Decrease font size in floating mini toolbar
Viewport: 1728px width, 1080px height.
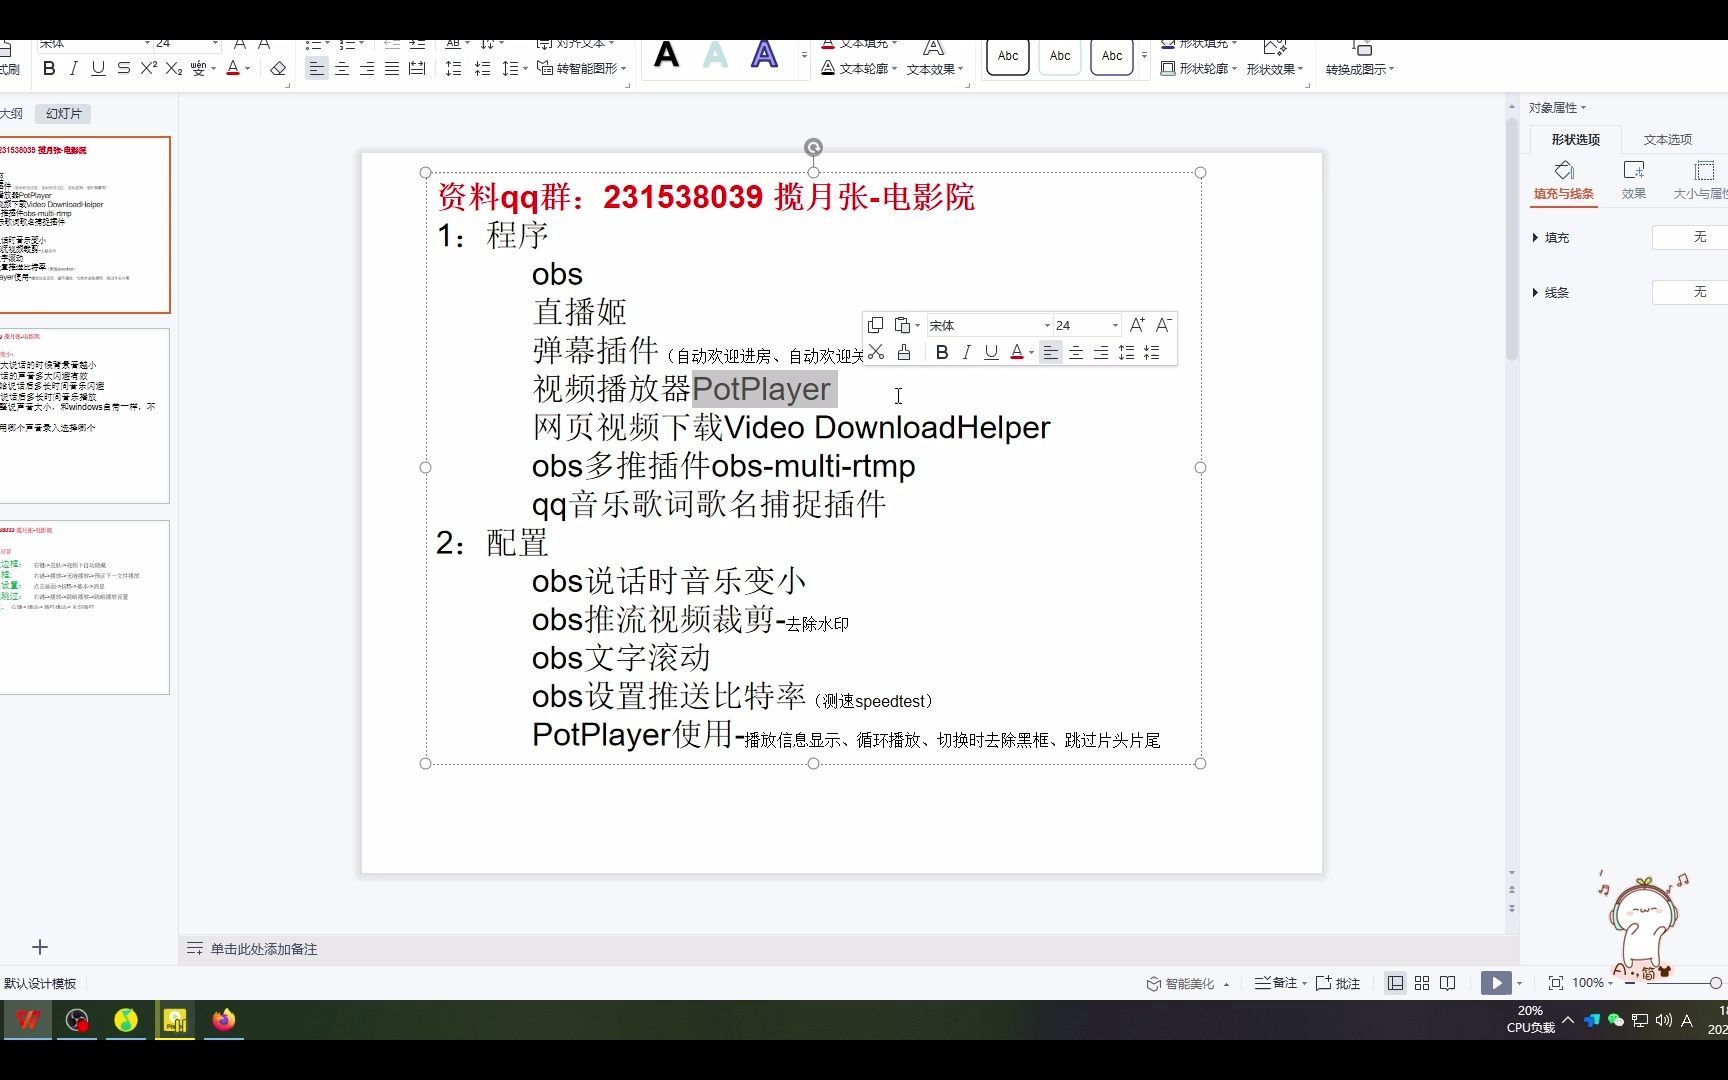pyautogui.click(x=1163, y=325)
